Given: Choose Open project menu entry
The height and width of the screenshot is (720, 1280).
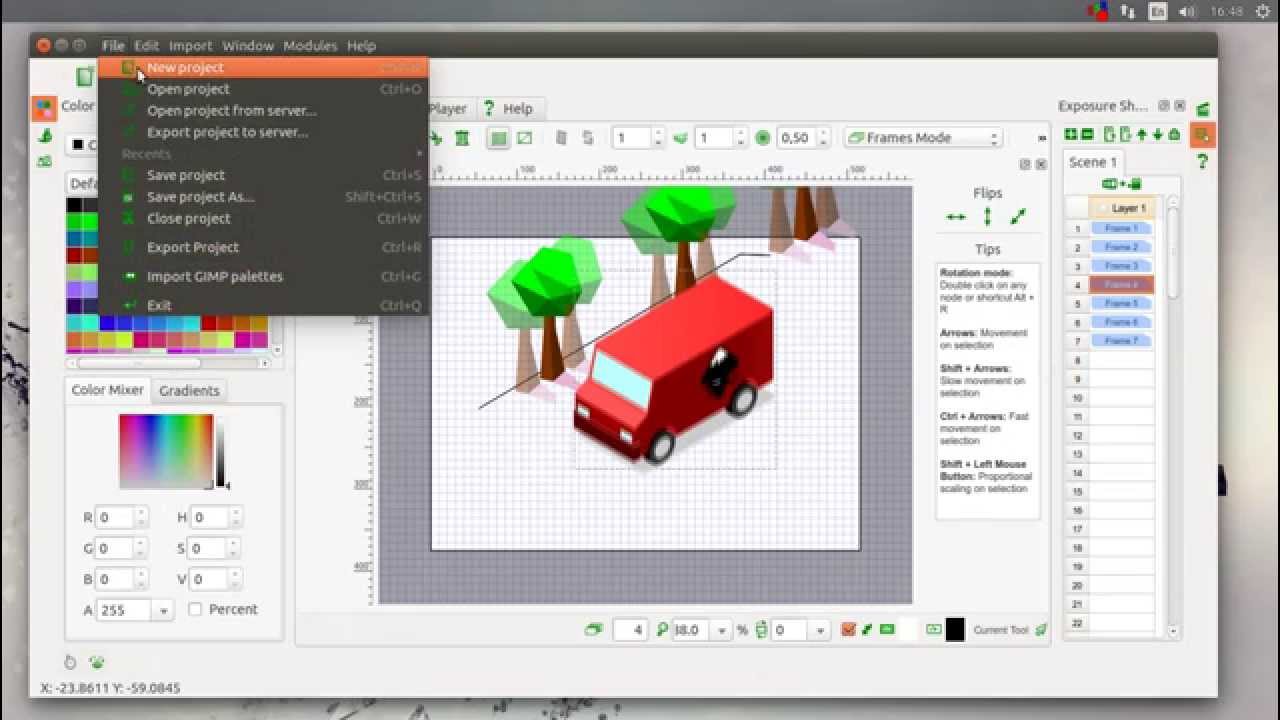Looking at the screenshot, I should pyautogui.click(x=263, y=89).
